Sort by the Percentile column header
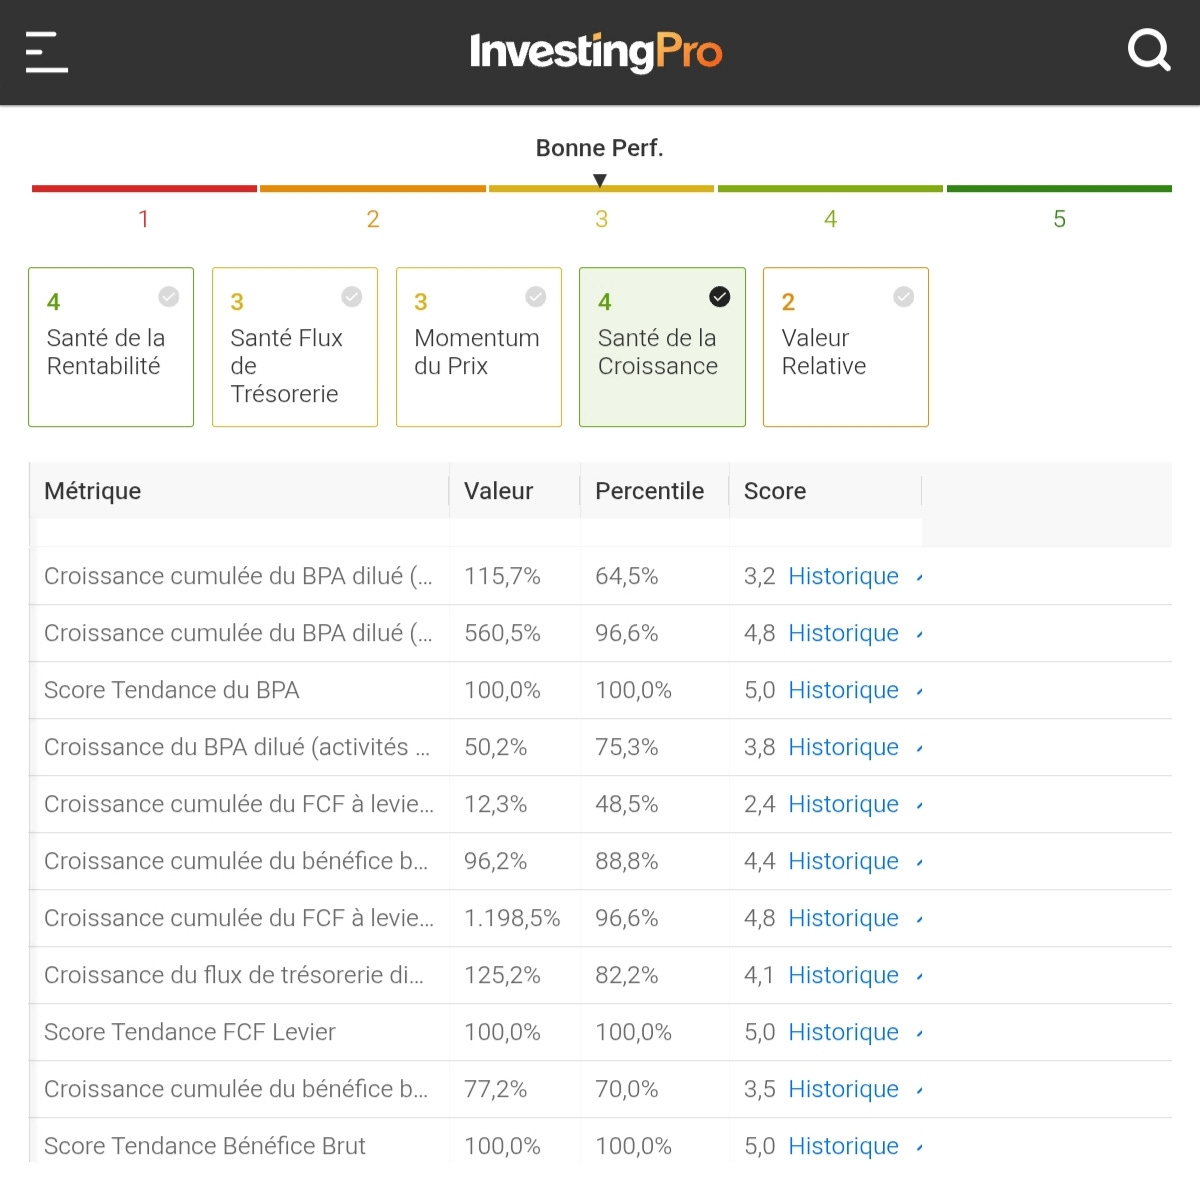 point(649,491)
